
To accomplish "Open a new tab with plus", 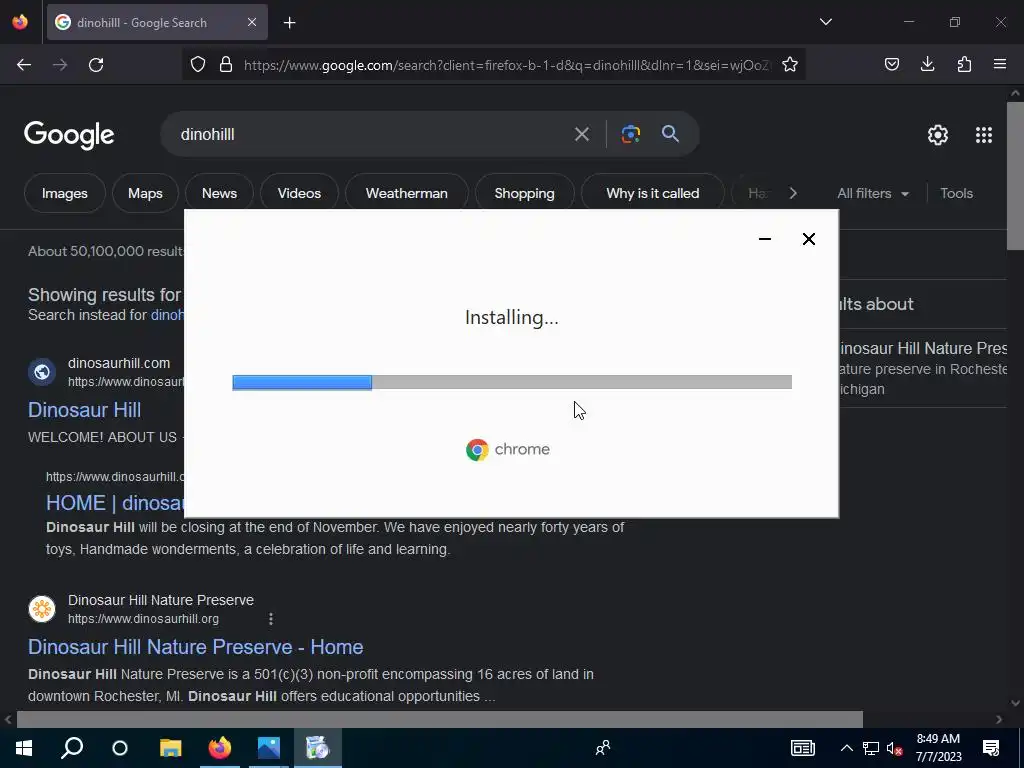I will pyautogui.click(x=289, y=23).
